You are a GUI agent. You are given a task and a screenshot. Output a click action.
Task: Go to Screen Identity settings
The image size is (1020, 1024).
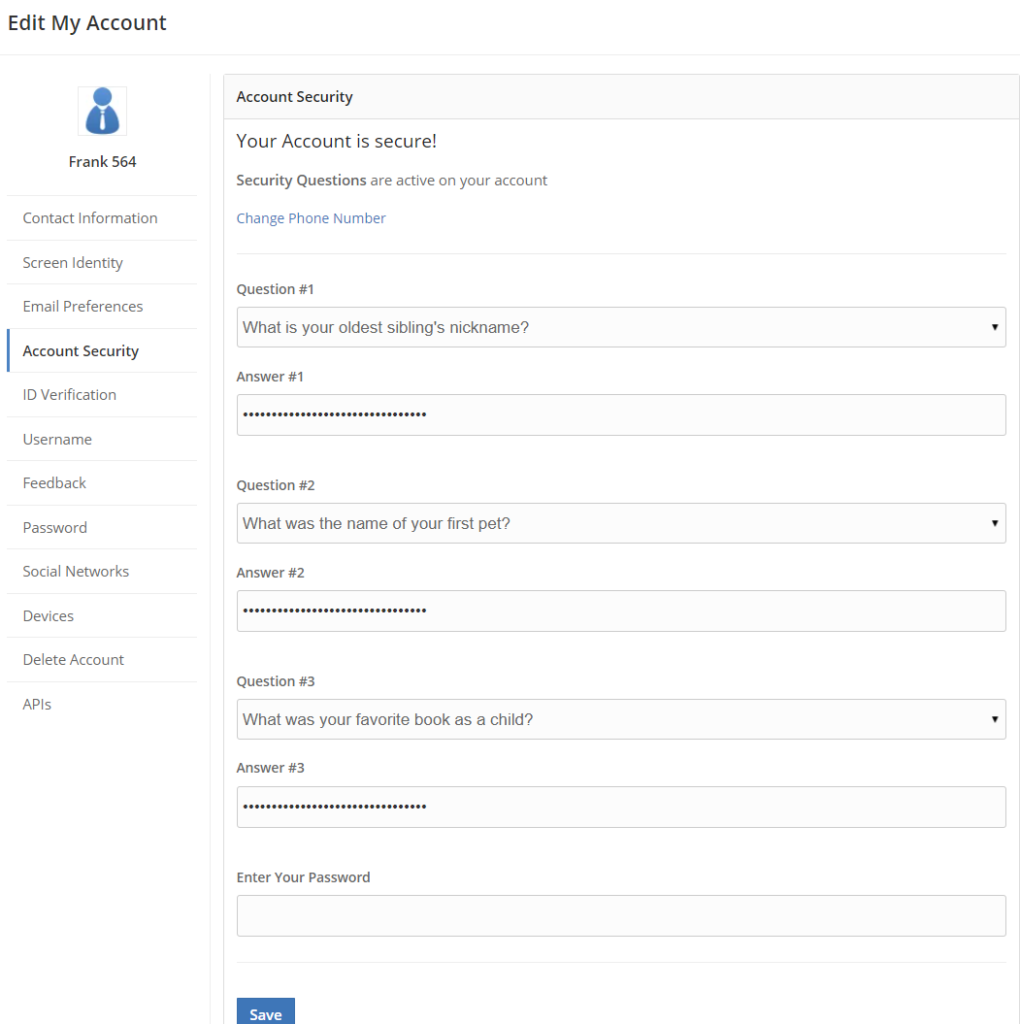tap(73, 263)
